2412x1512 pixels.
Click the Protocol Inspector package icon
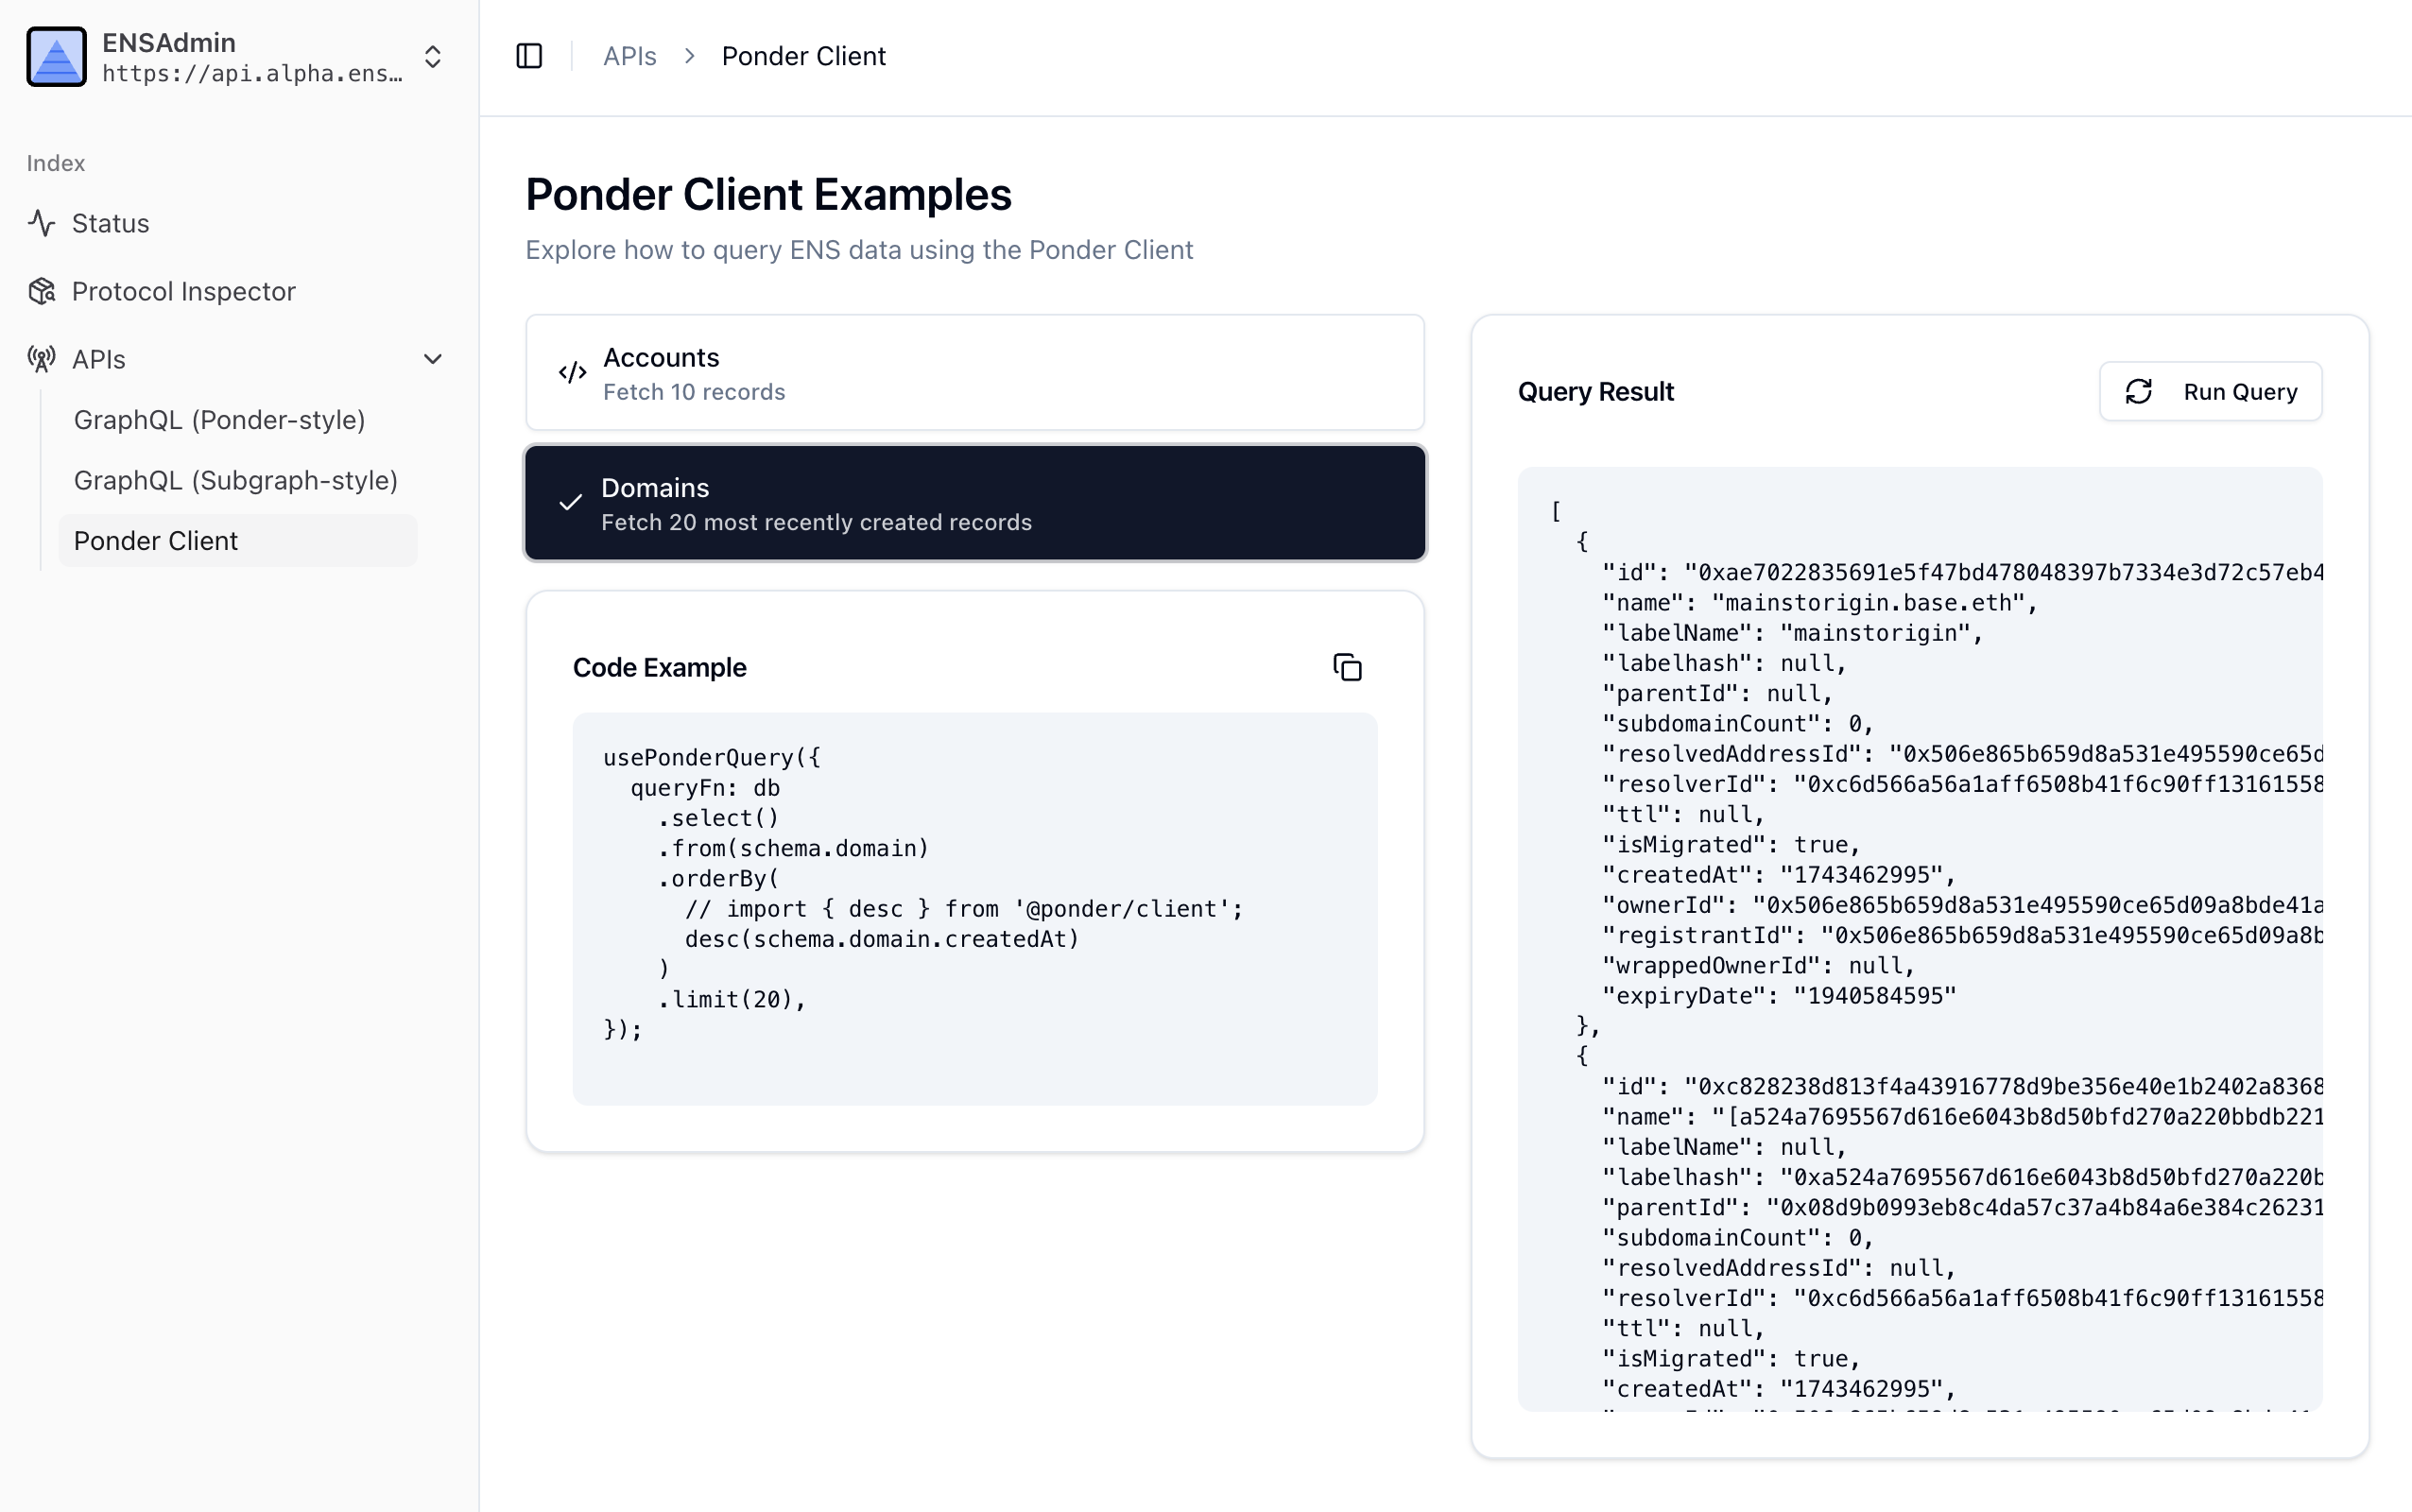point(42,291)
